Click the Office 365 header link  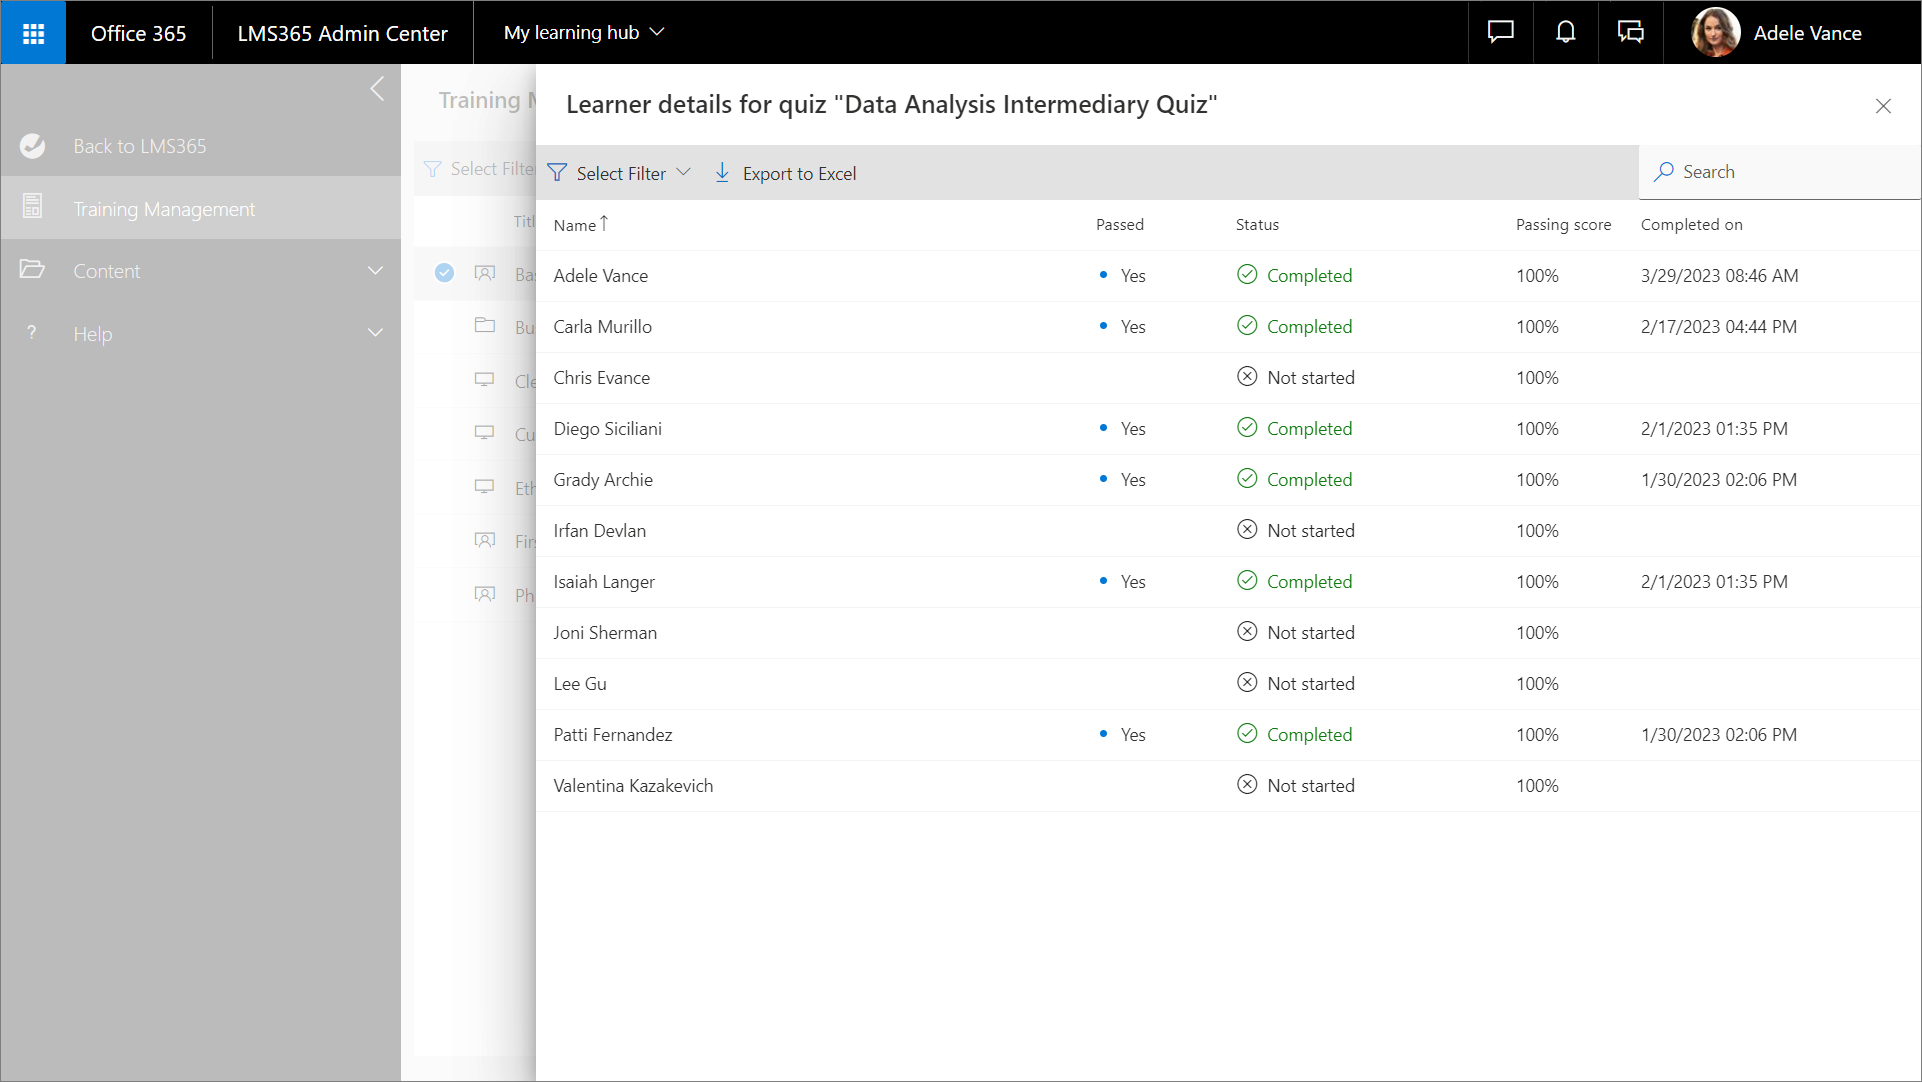(138, 33)
